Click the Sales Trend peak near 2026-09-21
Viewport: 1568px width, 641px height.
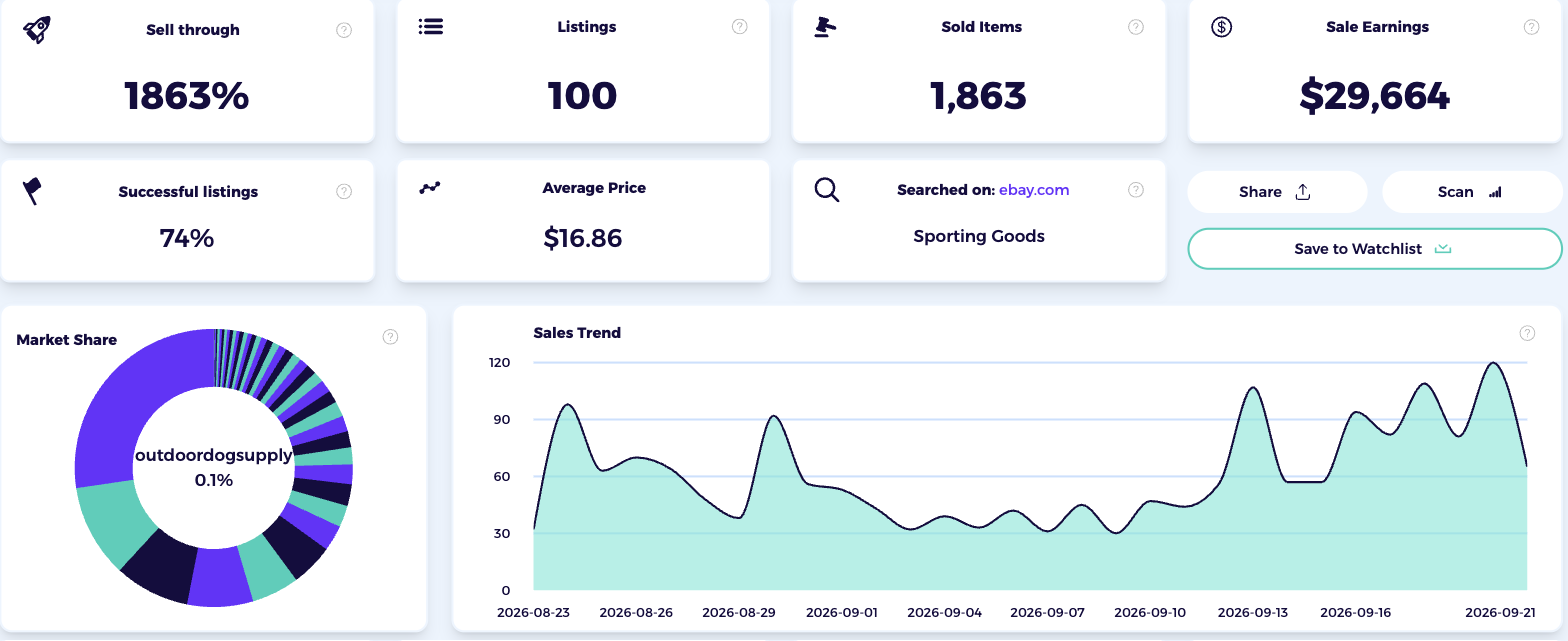1494,363
